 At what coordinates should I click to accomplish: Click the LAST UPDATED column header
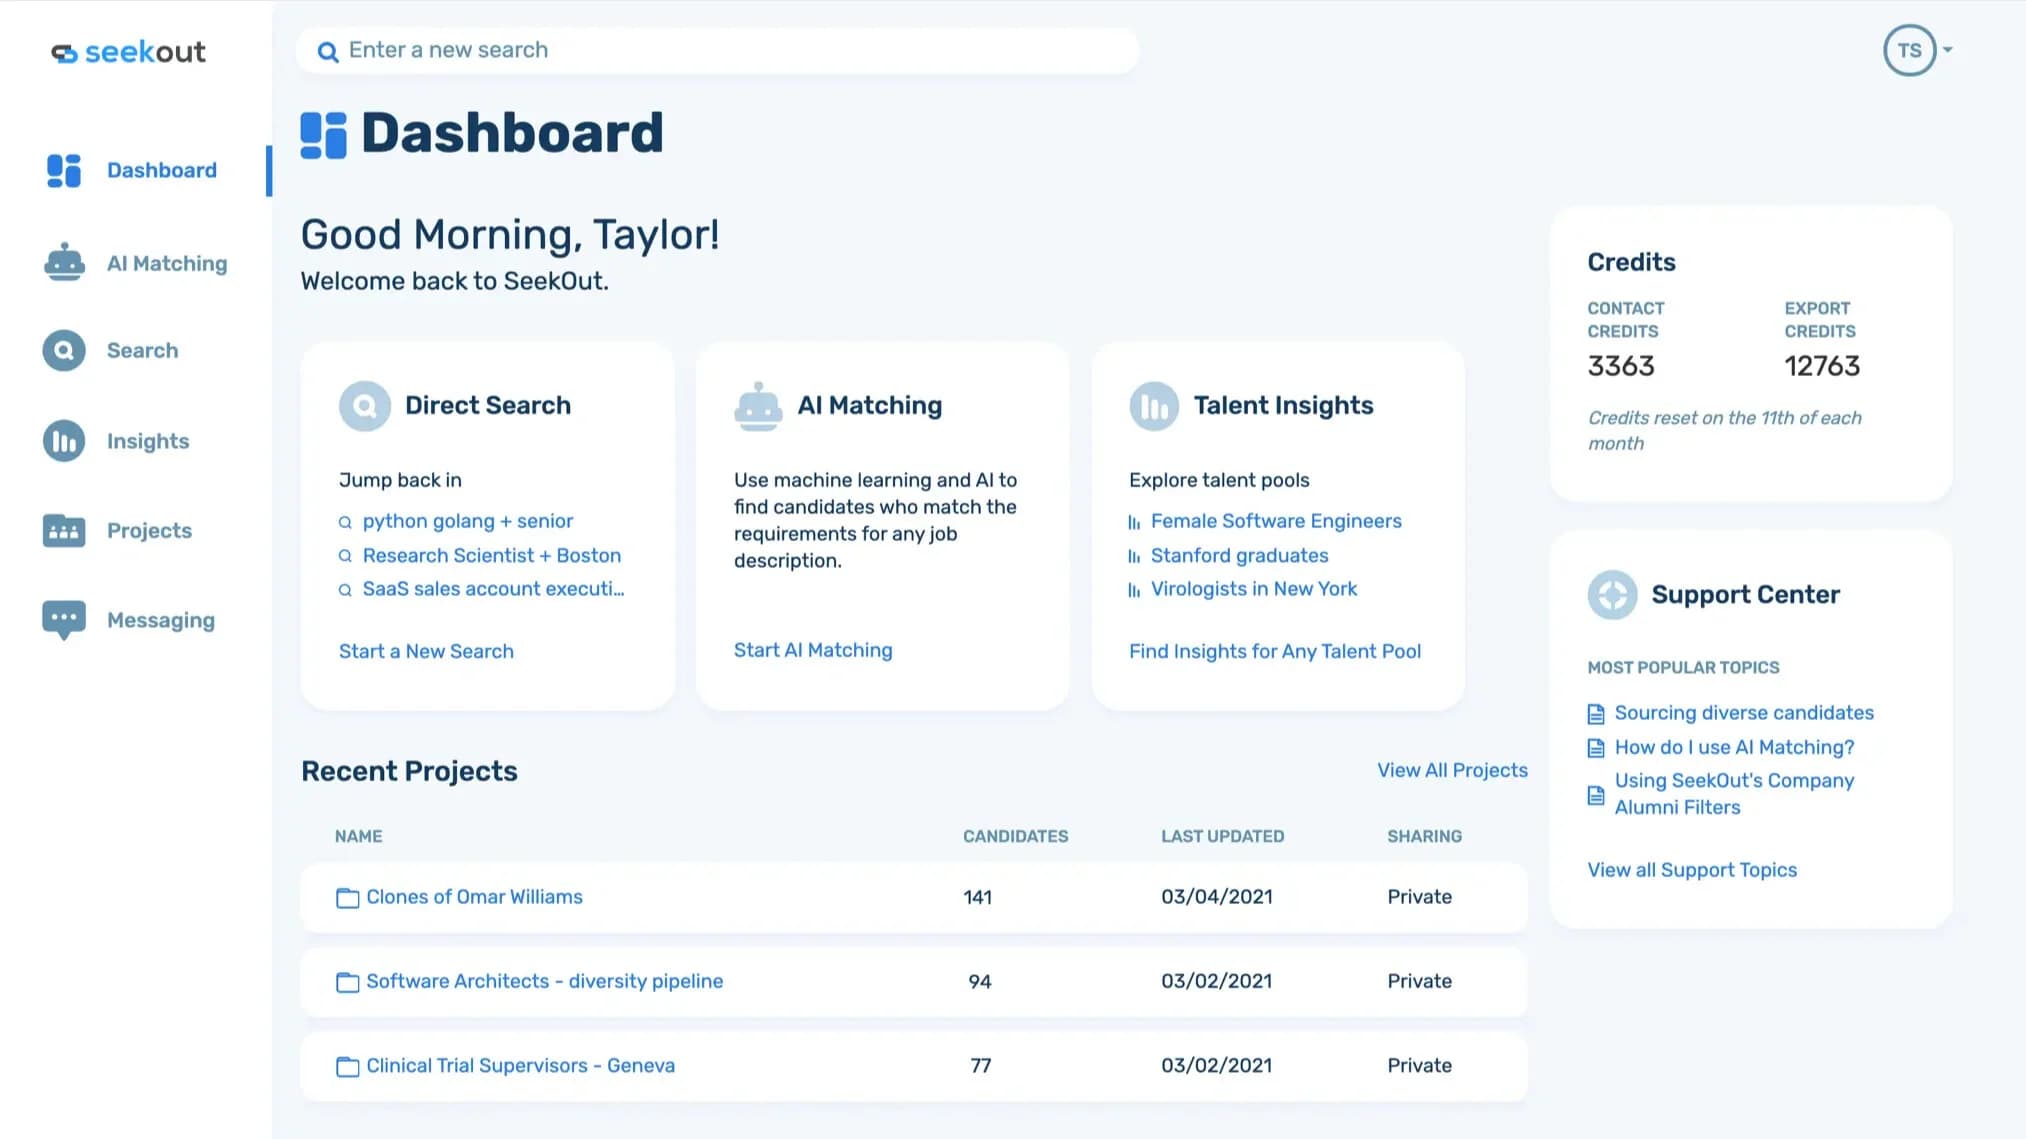(1222, 836)
